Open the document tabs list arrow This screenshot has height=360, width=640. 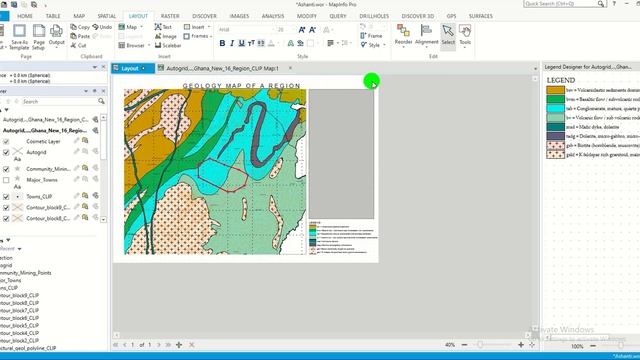[536, 69]
